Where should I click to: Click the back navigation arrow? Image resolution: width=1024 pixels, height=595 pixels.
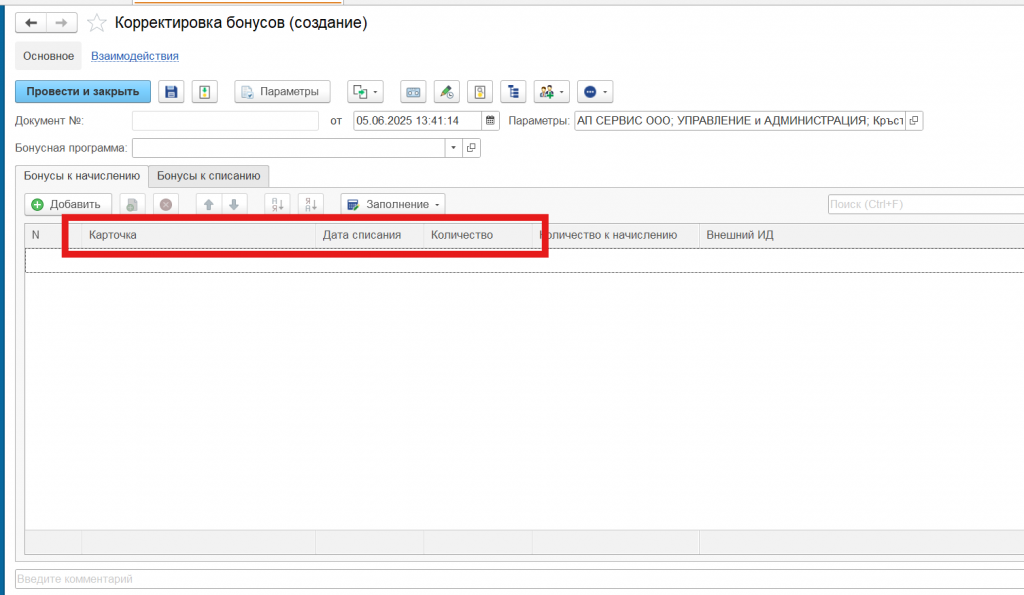[31, 22]
